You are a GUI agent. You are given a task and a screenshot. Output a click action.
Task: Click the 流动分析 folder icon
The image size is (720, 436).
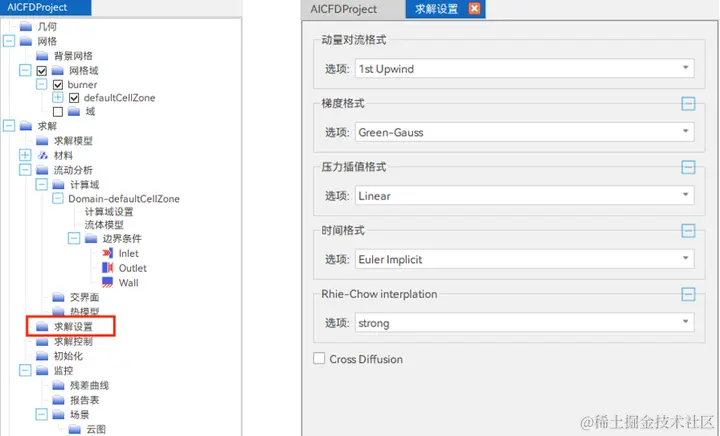pyautogui.click(x=42, y=170)
